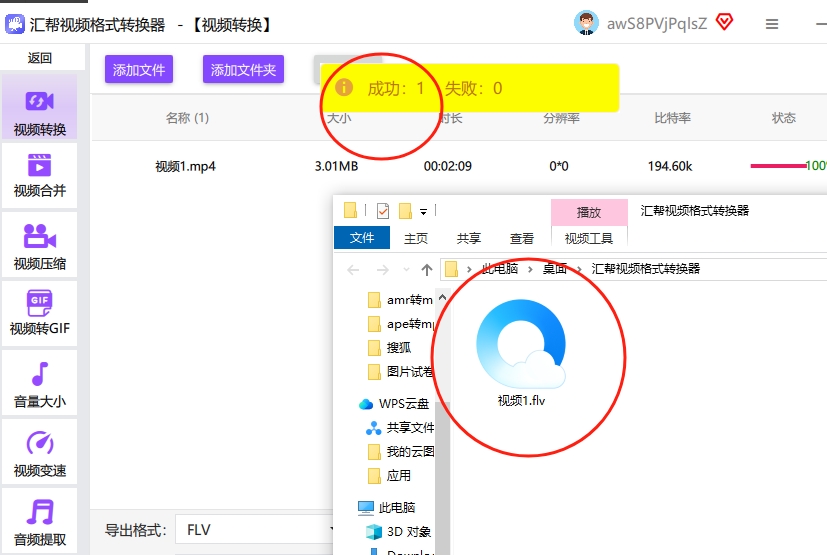
Task: Click the 共享文件 share icon
Action: click(373, 428)
